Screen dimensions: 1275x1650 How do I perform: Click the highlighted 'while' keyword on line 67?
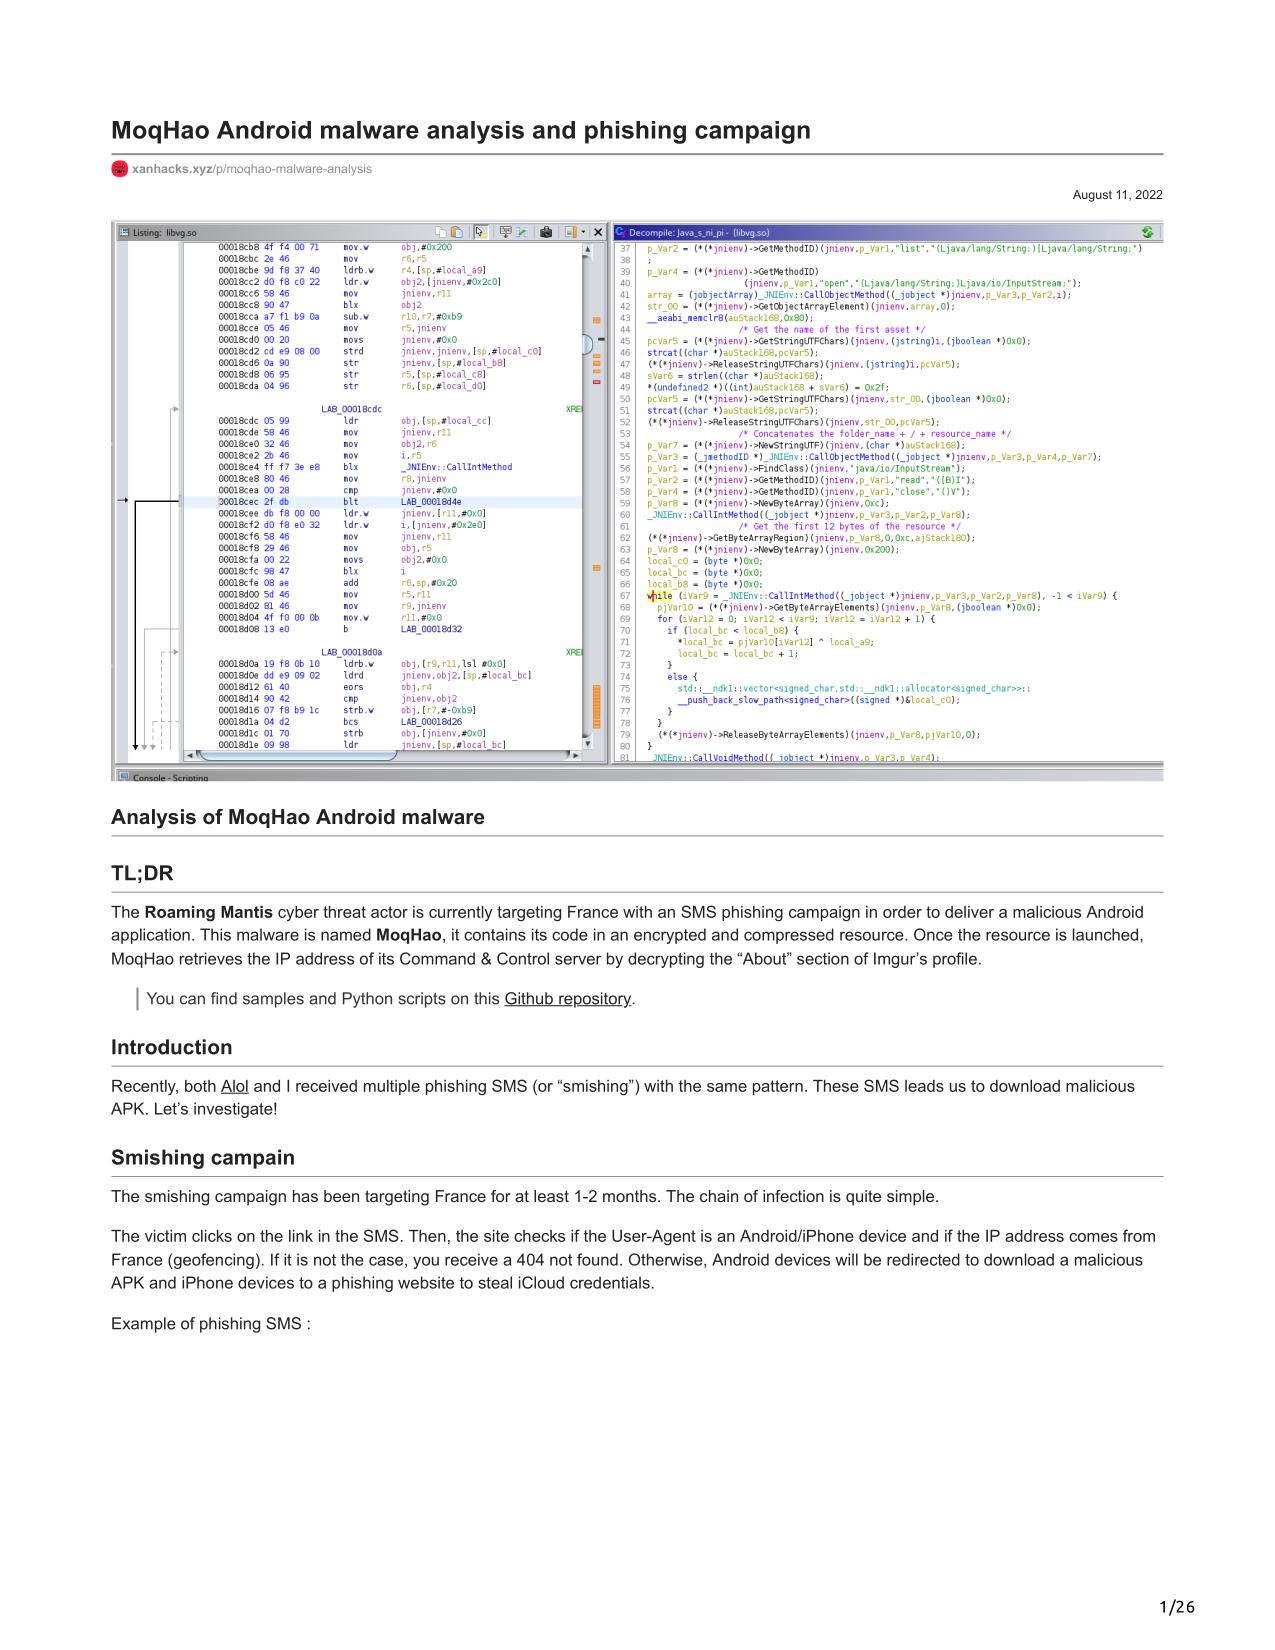pyautogui.click(x=660, y=596)
